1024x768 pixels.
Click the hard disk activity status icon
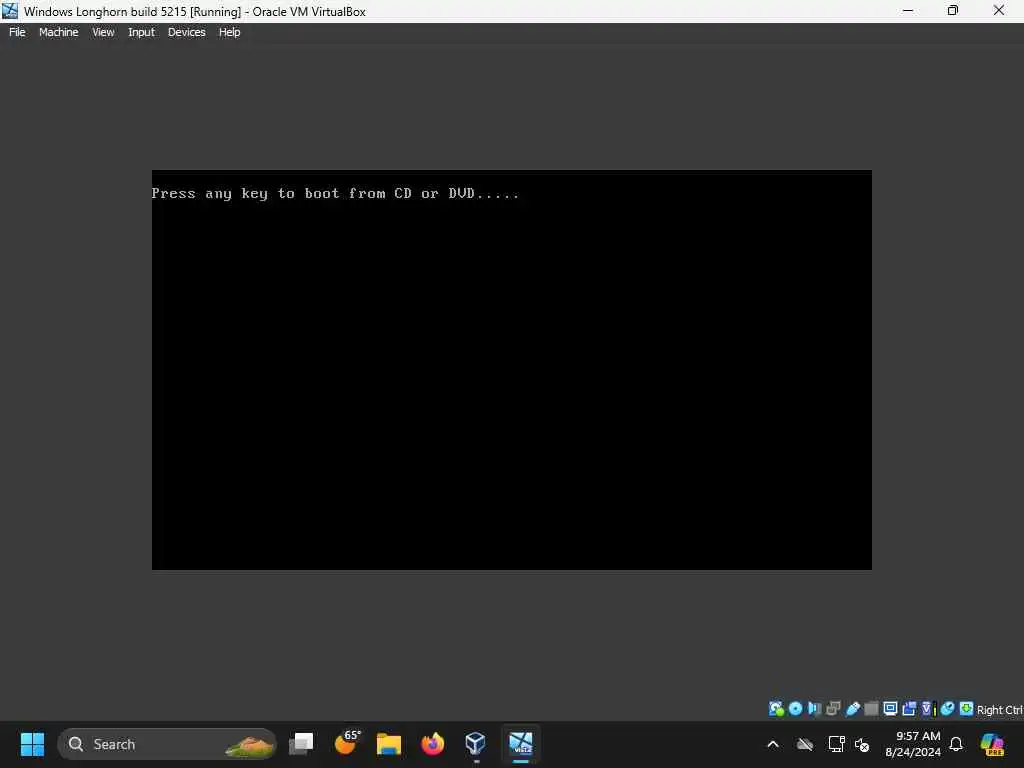776,709
